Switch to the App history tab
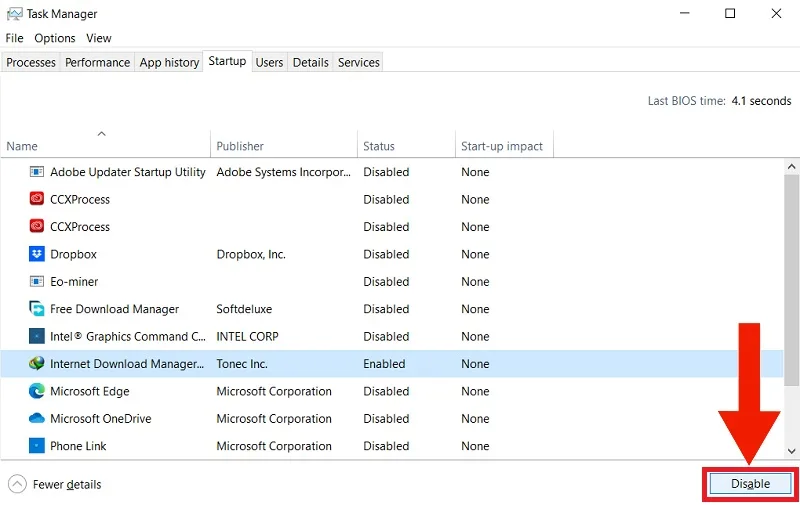 169,62
